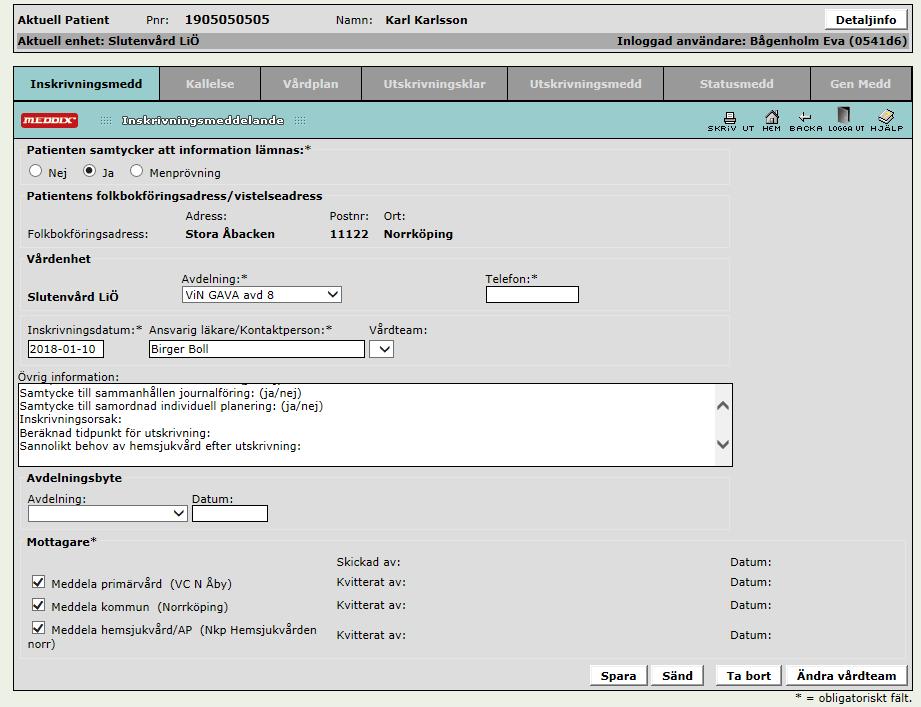This screenshot has width=921, height=707.
Task: Select the Ja consent radio button
Action: [x=89, y=171]
